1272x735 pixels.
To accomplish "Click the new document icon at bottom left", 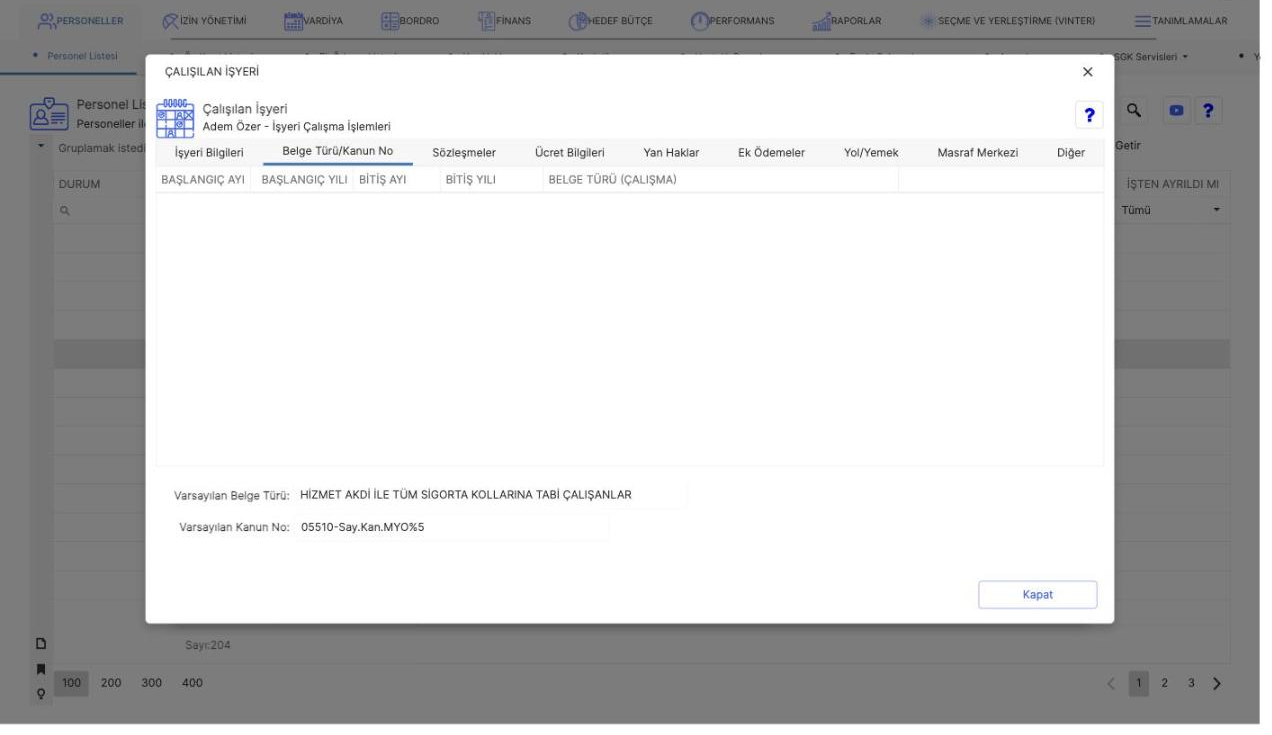I will 41,644.
